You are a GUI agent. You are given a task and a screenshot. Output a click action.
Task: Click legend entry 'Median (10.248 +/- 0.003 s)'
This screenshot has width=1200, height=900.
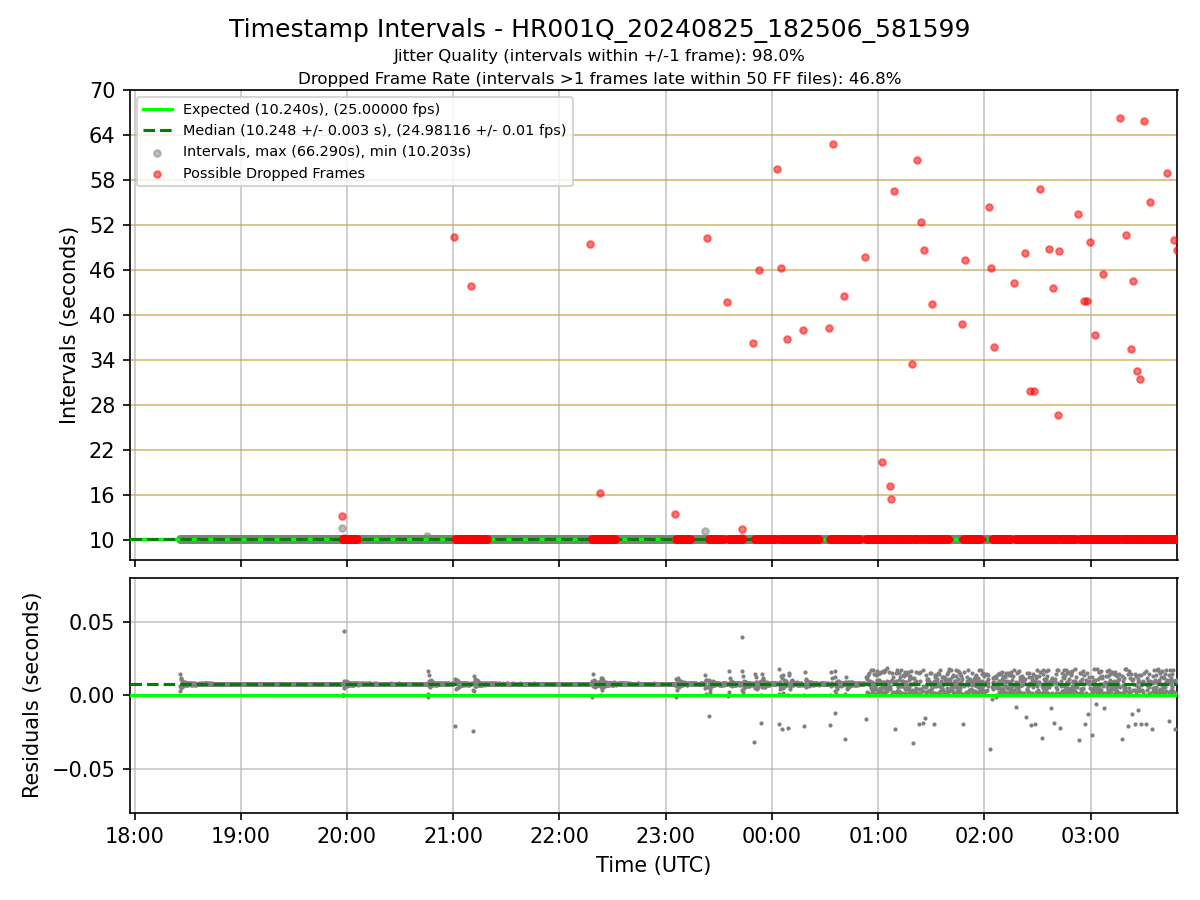point(374,130)
